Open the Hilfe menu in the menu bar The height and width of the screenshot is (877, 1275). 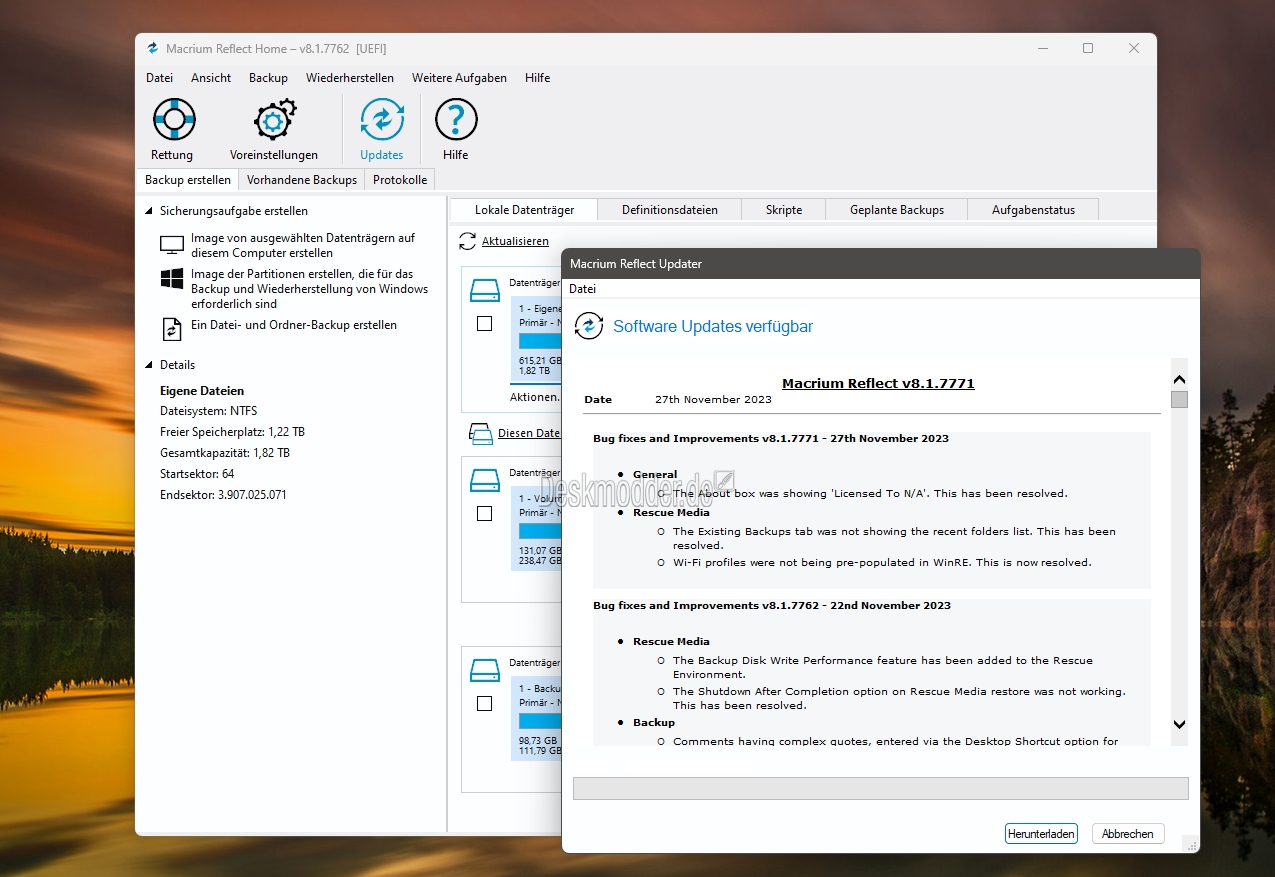[538, 78]
